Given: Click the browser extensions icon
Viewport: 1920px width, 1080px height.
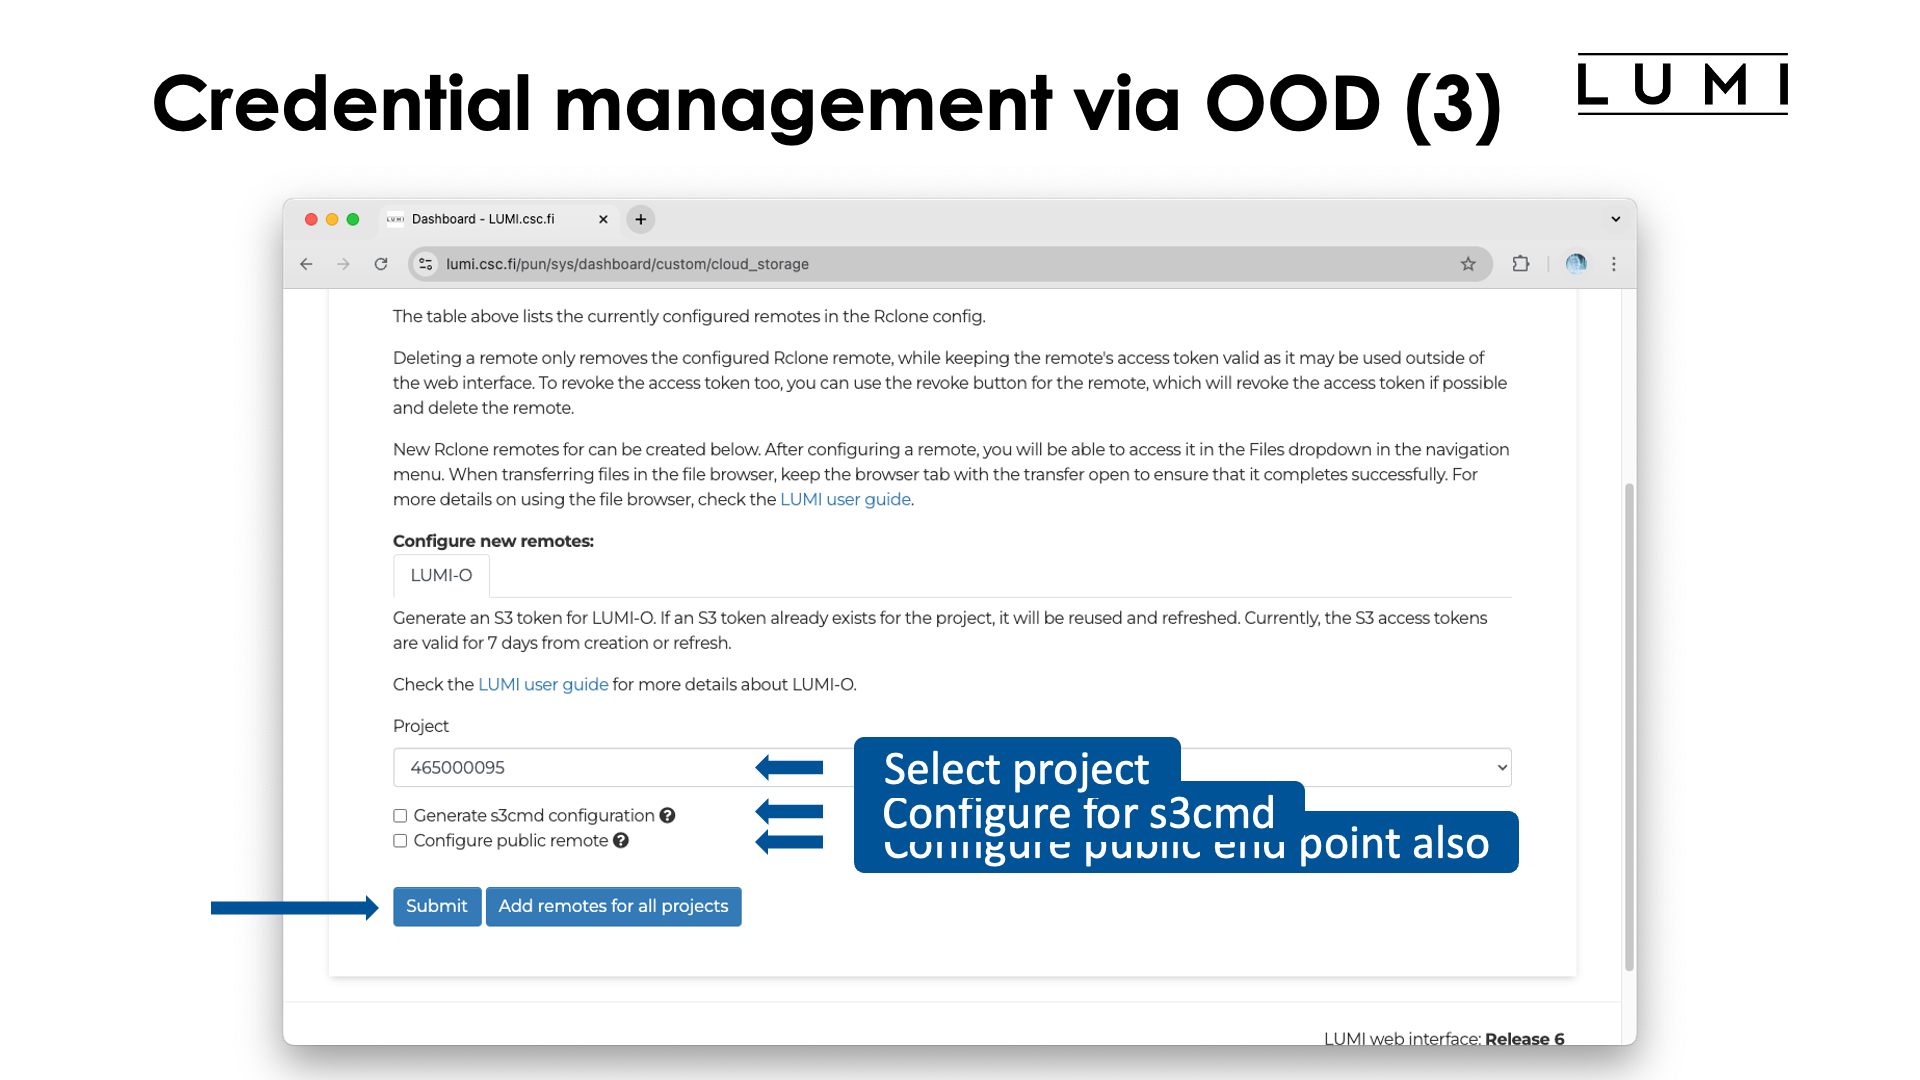Looking at the screenshot, I should 1520,264.
